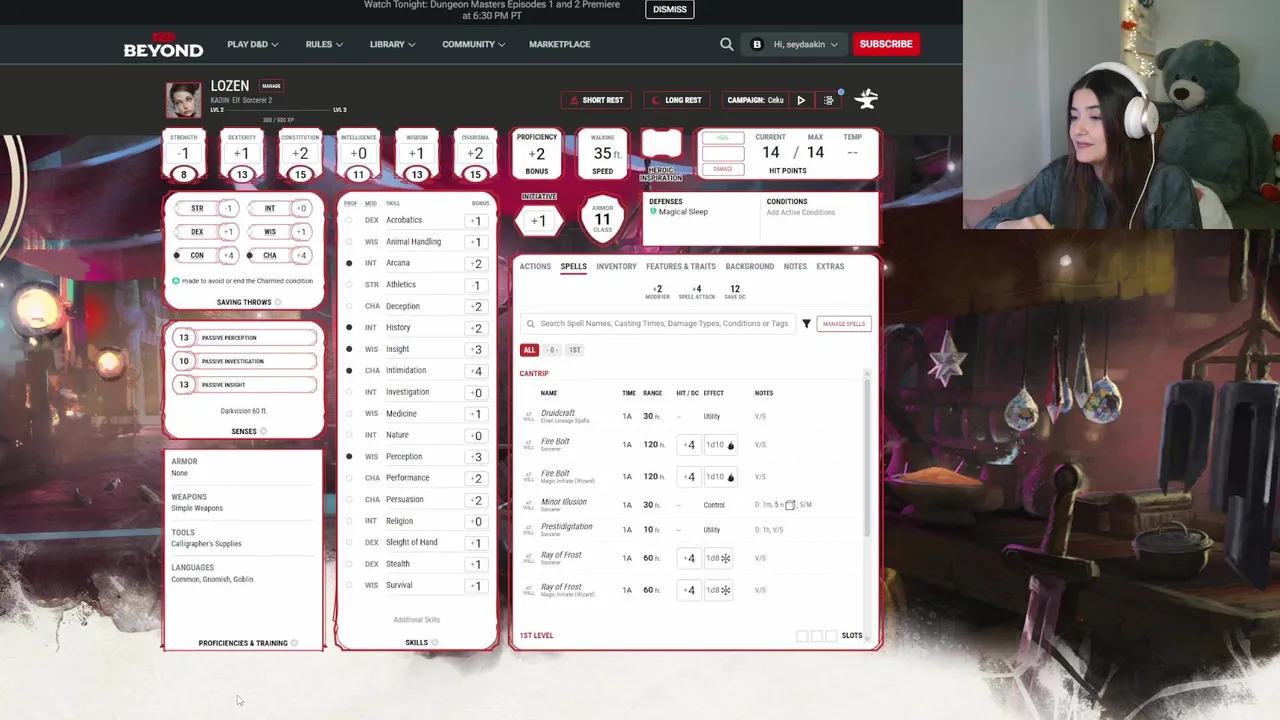
Task: Dismiss the Watch Tonight banner
Action: point(670,10)
